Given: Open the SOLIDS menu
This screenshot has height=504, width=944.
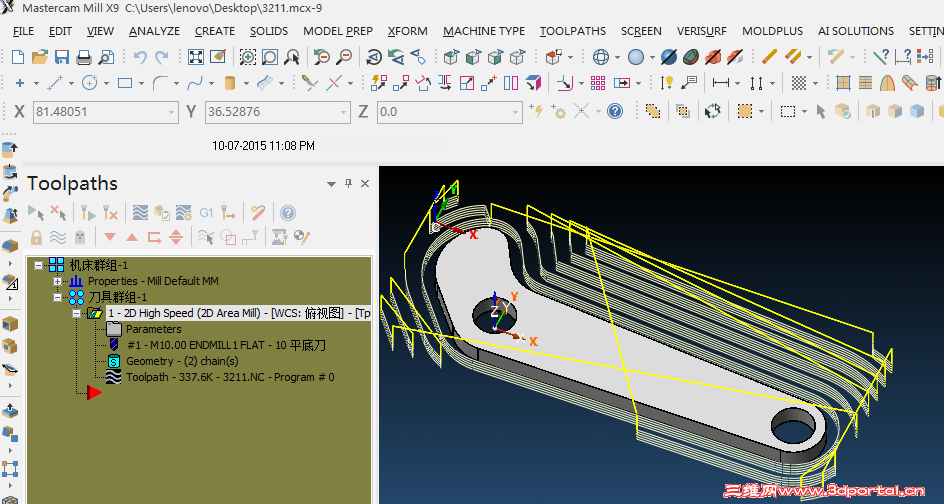Looking at the screenshot, I should tap(269, 31).
